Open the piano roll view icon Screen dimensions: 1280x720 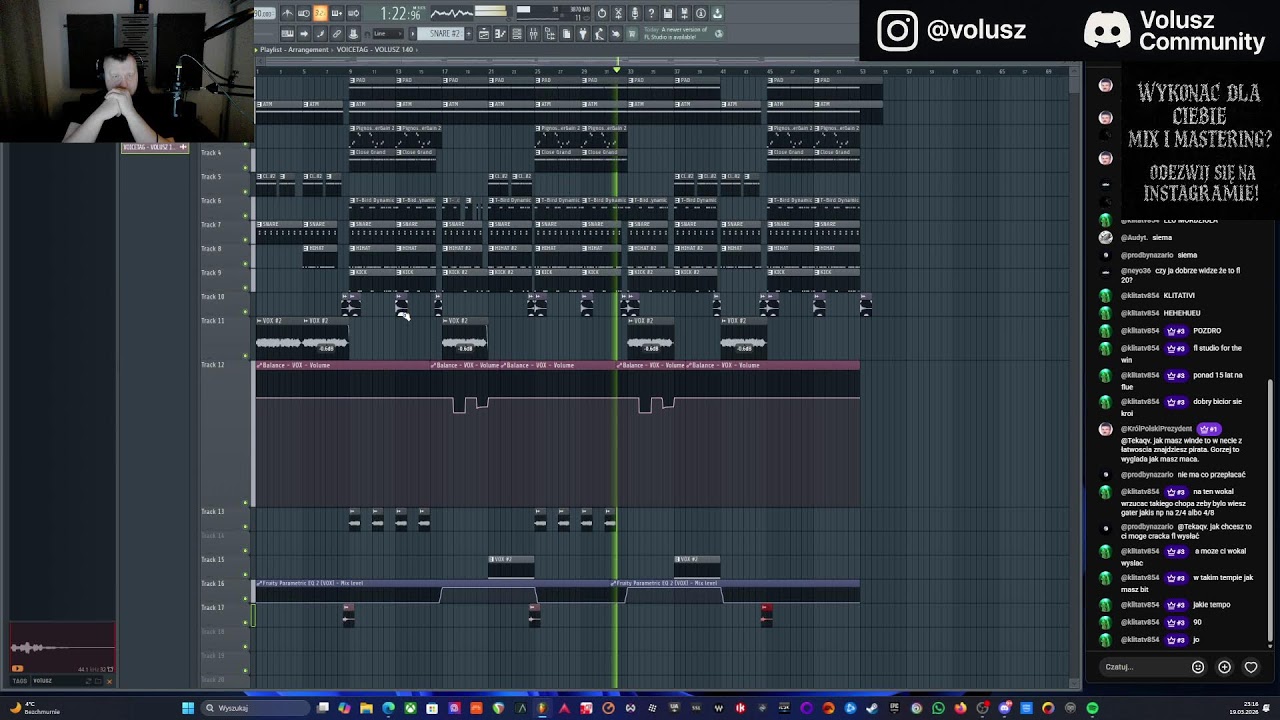[500, 34]
